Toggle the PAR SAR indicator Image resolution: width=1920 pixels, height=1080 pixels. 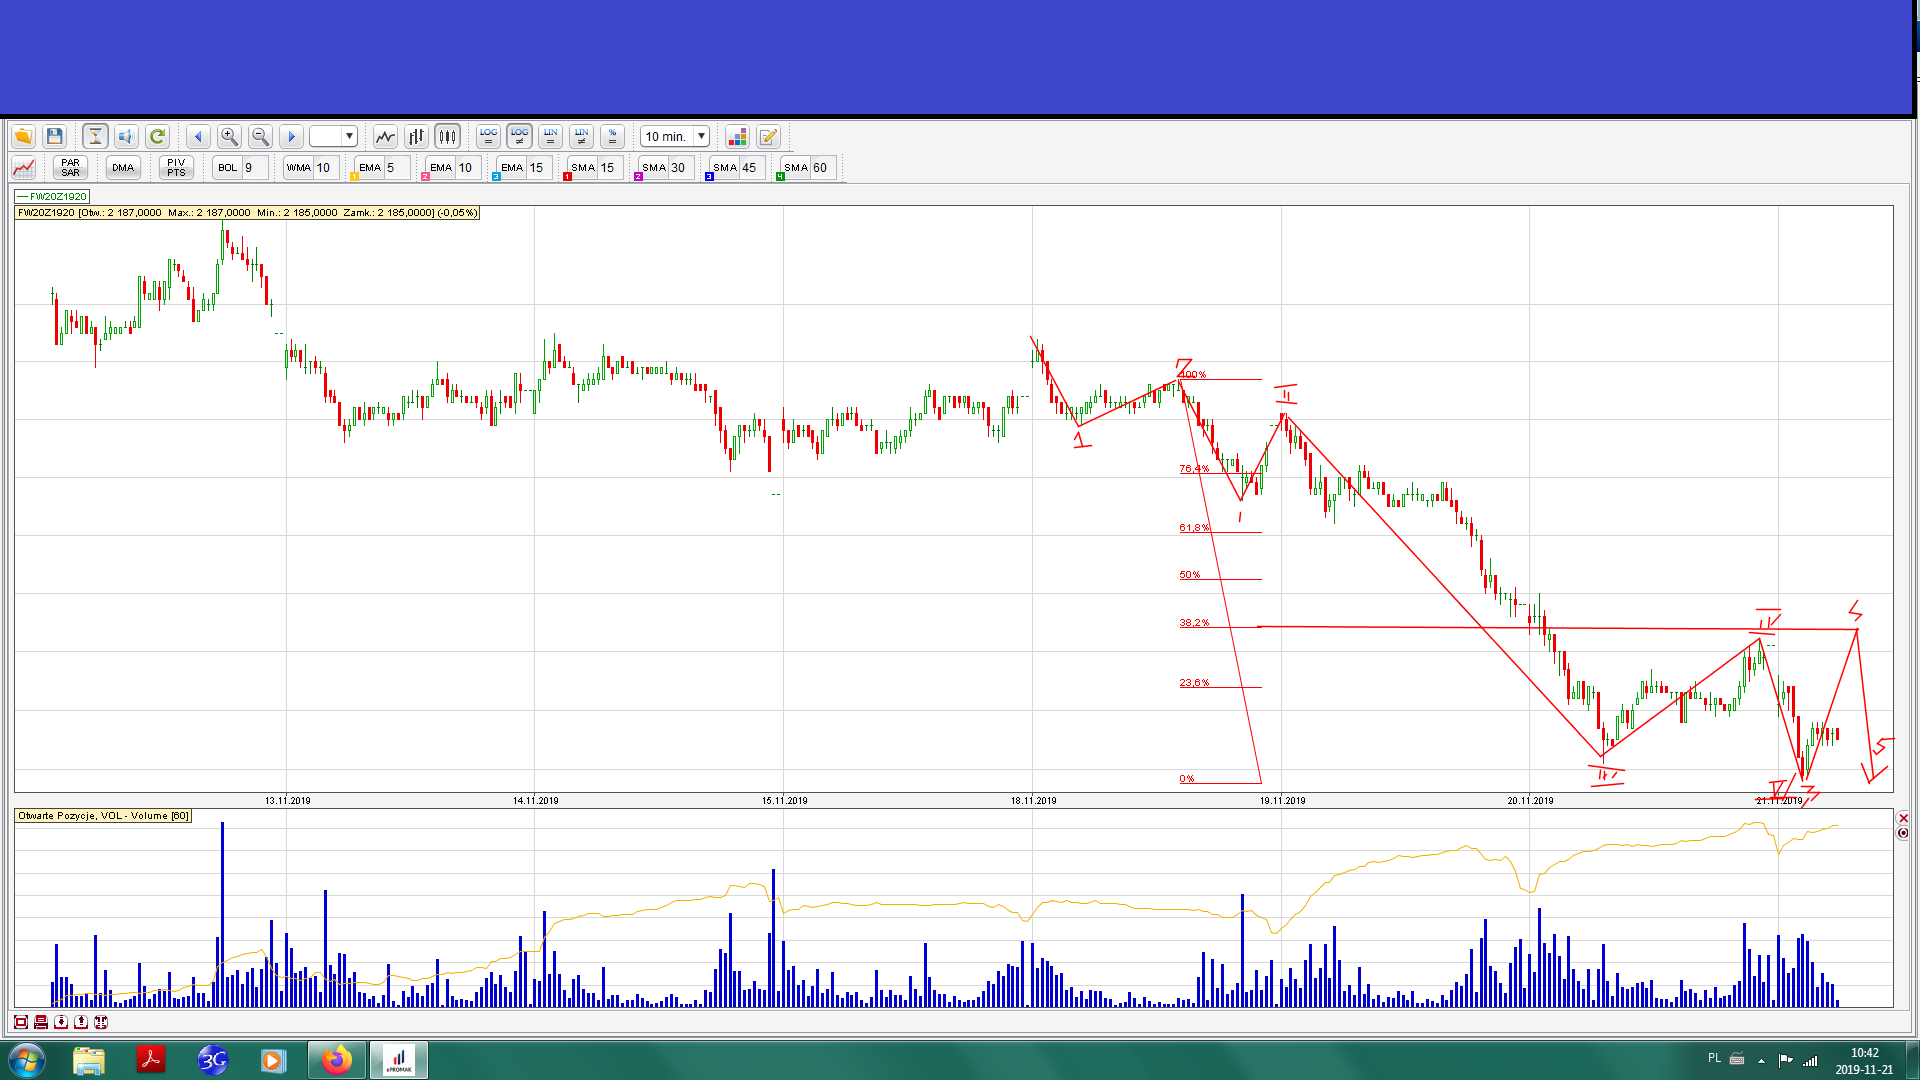click(x=70, y=167)
